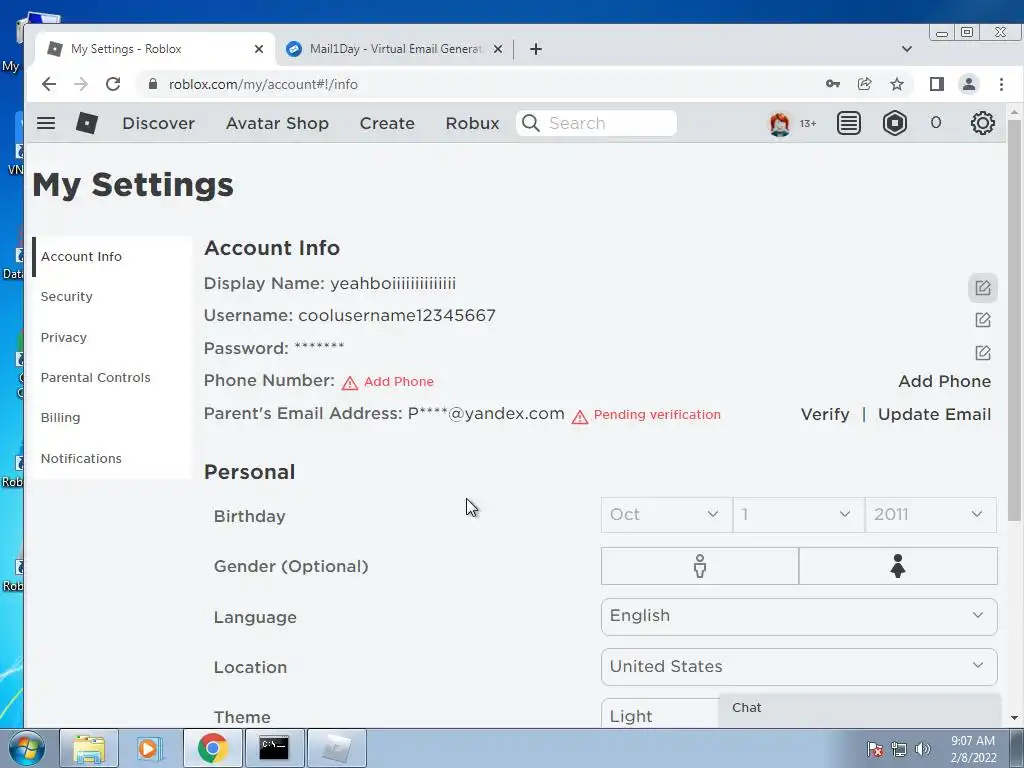Image resolution: width=1024 pixels, height=768 pixels.
Task: Open the birthday year dropdown
Action: tap(931, 515)
